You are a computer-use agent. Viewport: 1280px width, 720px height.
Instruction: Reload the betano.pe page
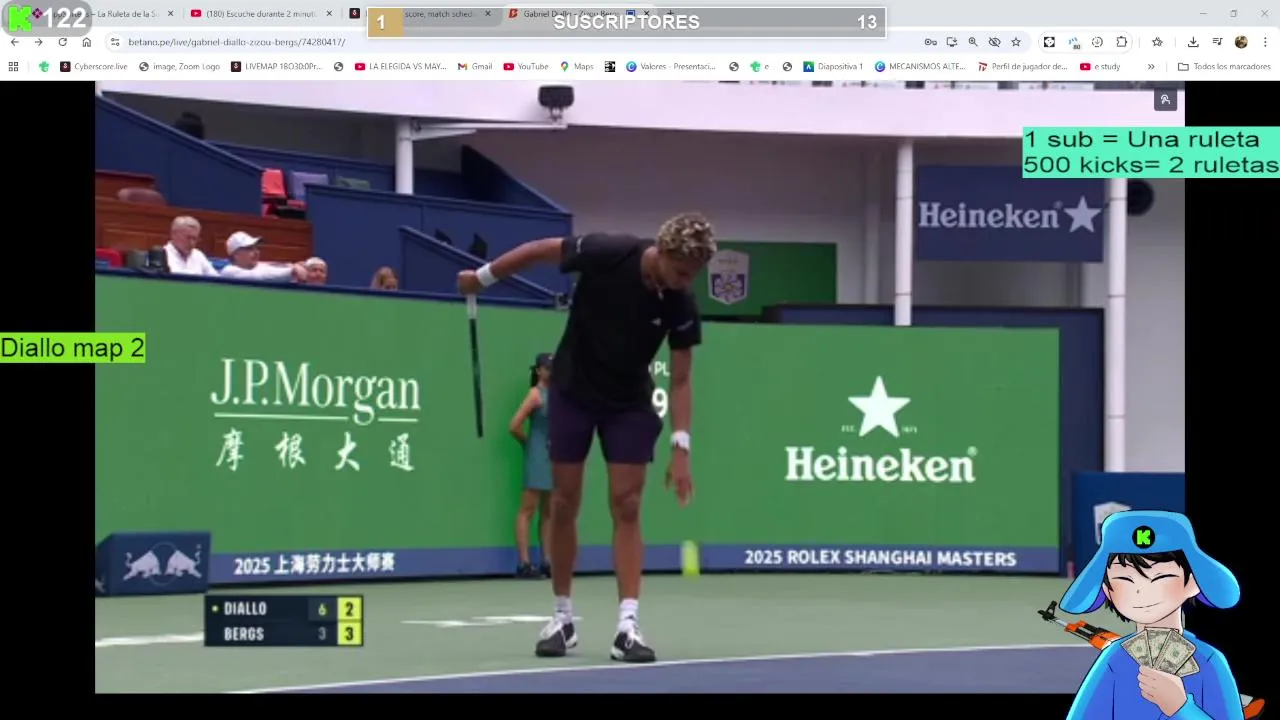(62, 42)
